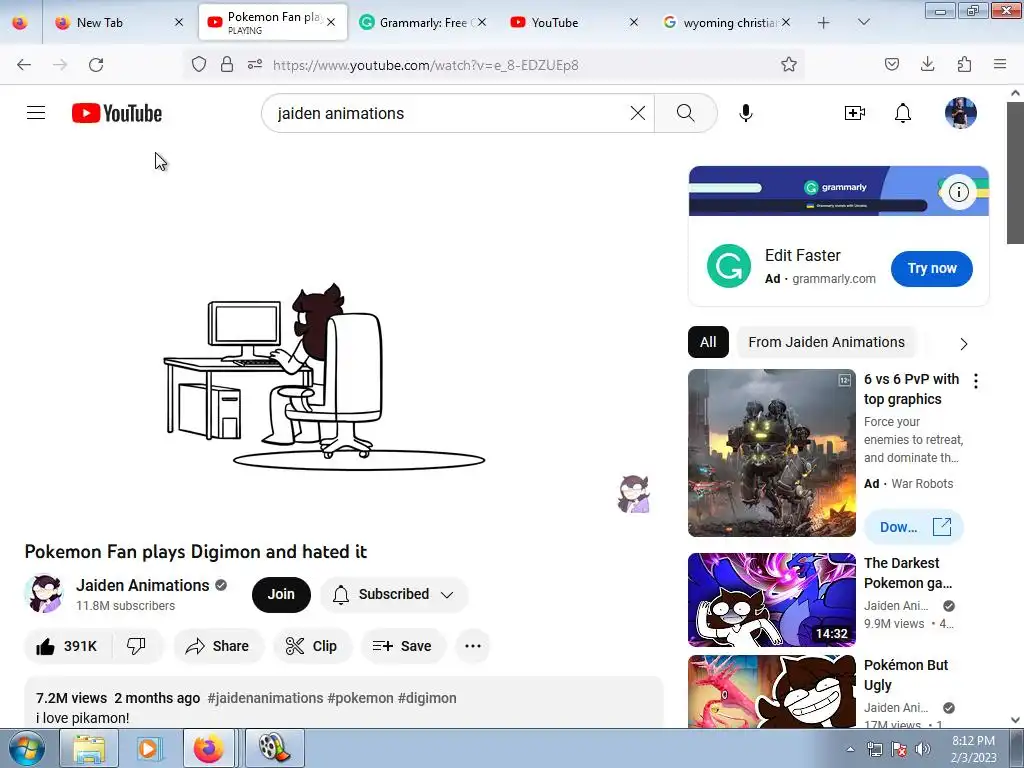Open options for 6 vs 6 PvP ad
The height and width of the screenshot is (768, 1024).
click(976, 381)
